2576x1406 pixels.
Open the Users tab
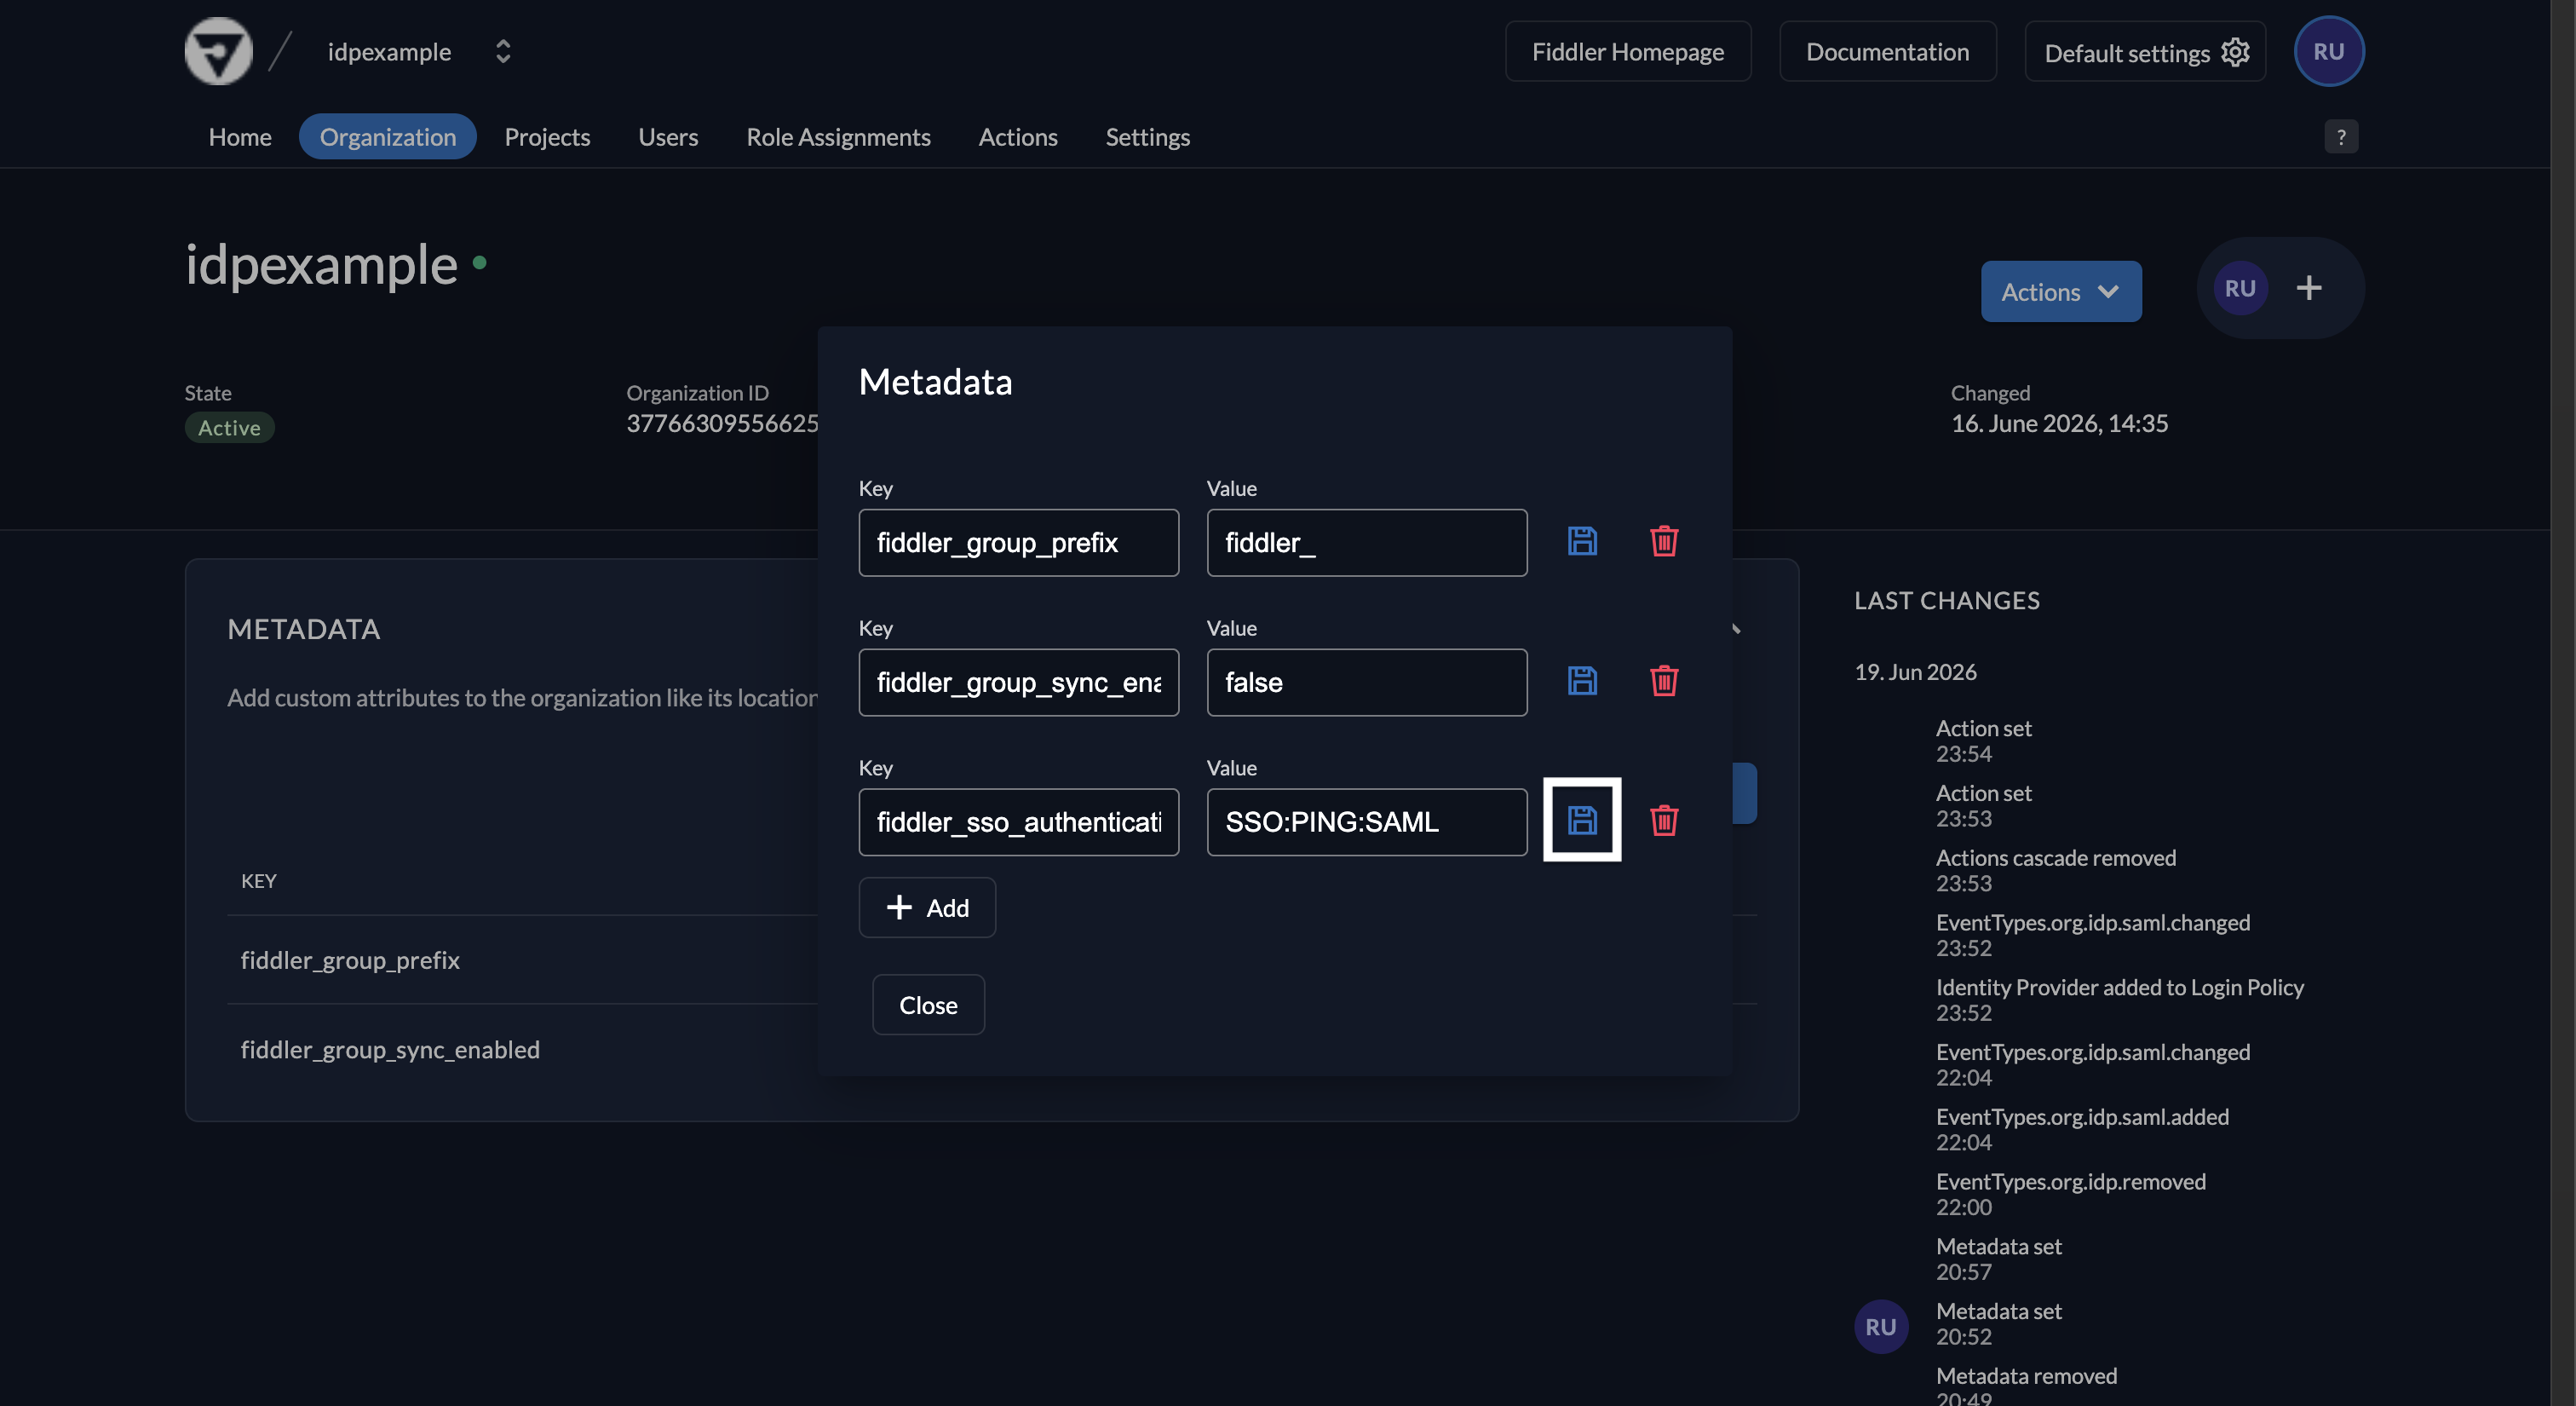[668, 136]
